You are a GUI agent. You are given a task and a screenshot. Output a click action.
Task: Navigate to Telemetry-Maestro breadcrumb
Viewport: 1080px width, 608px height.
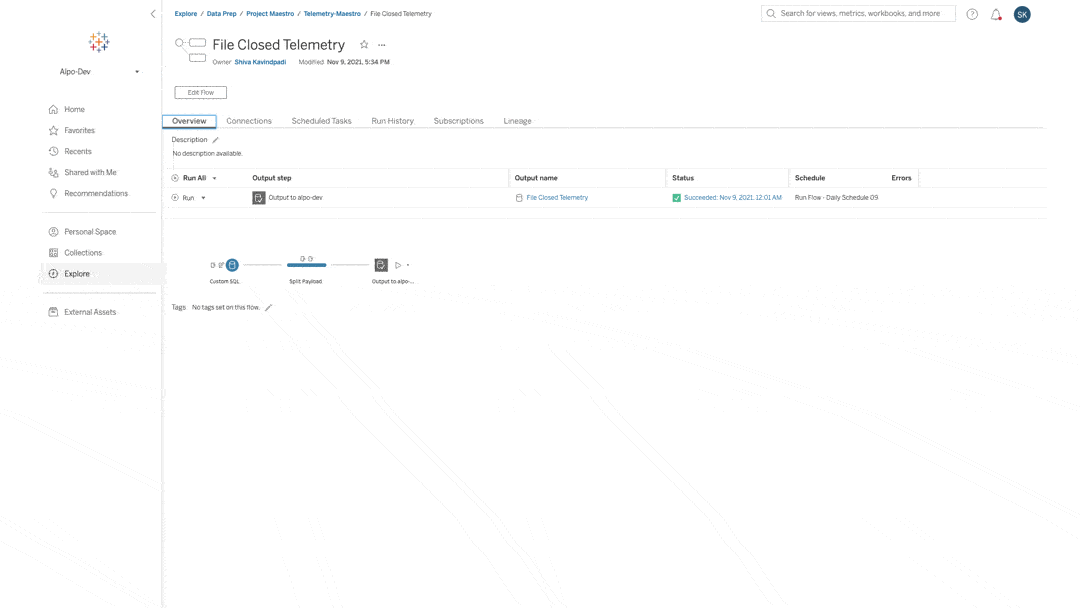click(x=332, y=14)
